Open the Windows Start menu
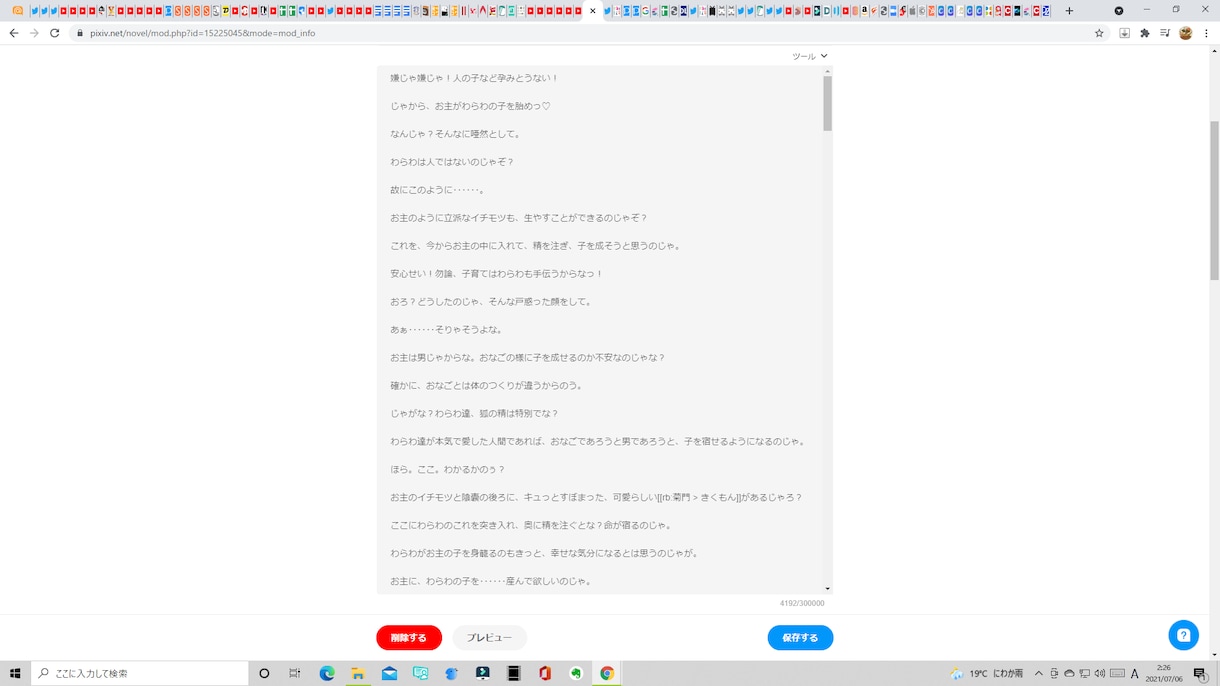The image size is (1220, 686). click(15, 673)
